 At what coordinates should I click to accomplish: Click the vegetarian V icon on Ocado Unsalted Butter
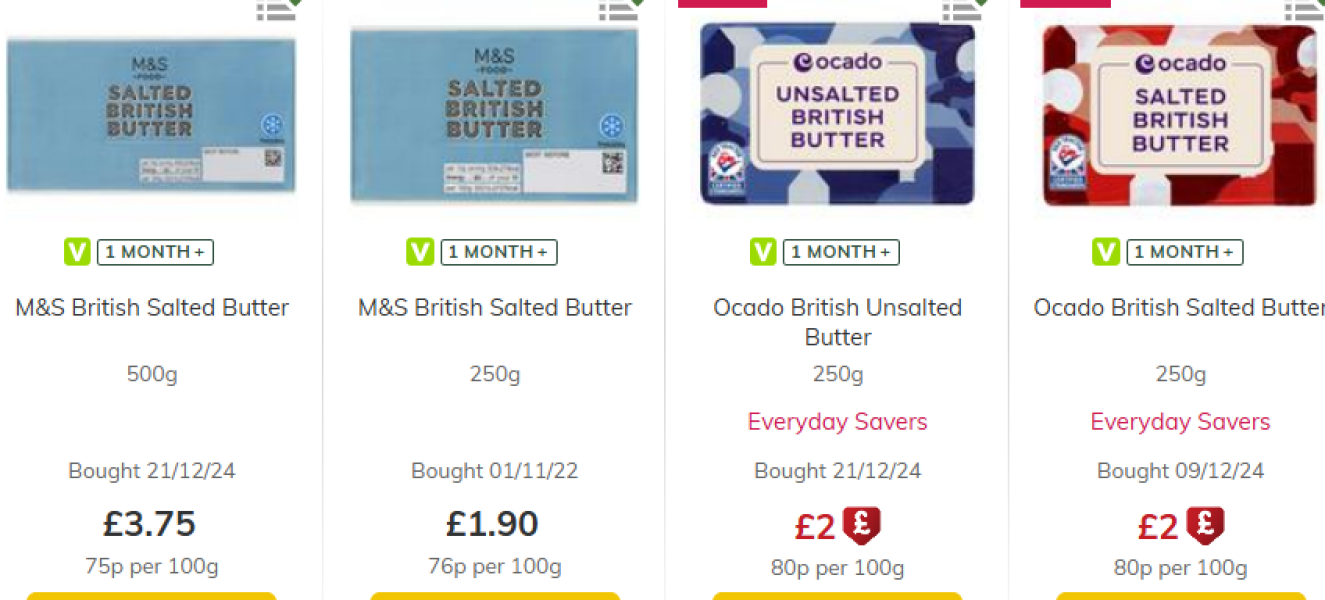tap(762, 252)
